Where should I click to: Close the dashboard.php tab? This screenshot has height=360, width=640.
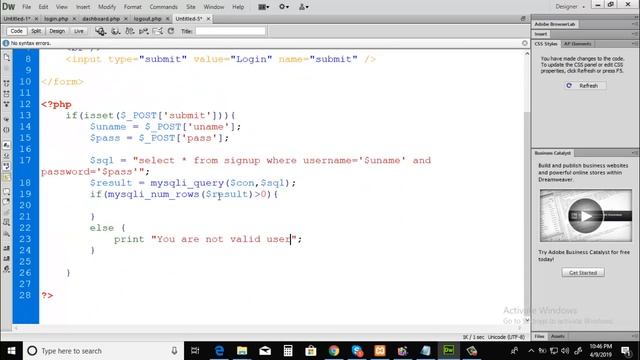[x=126, y=19]
